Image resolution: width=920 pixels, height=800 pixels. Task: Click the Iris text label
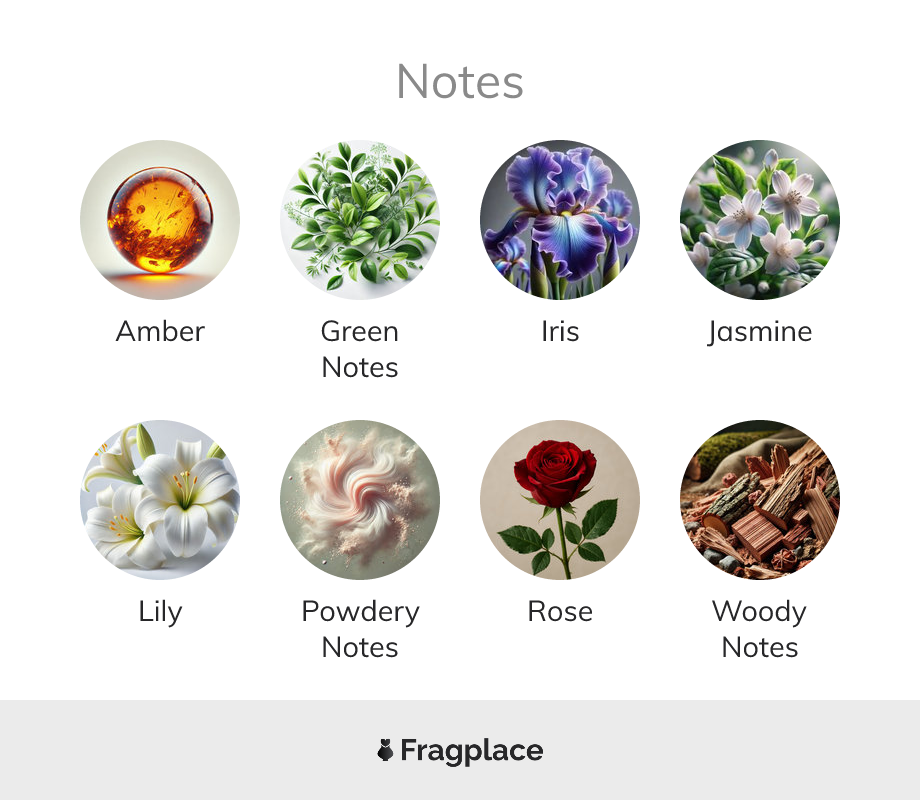(560, 332)
